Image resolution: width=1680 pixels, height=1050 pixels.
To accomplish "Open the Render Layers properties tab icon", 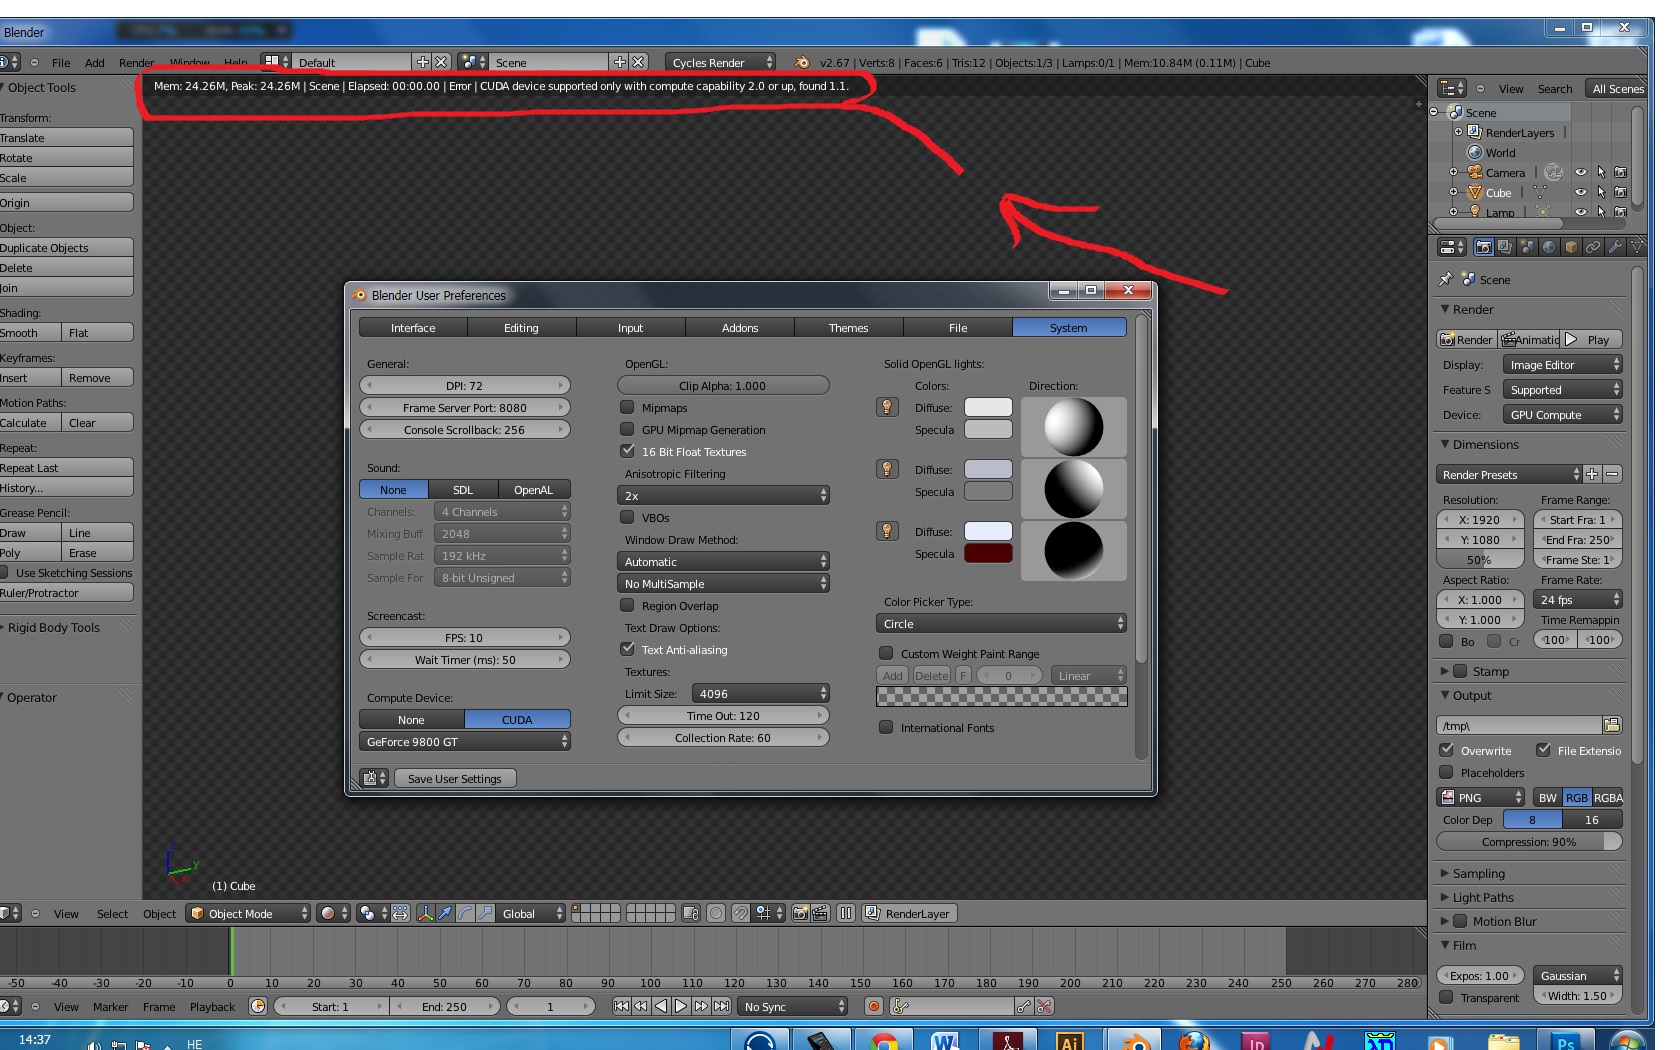I will (1505, 247).
